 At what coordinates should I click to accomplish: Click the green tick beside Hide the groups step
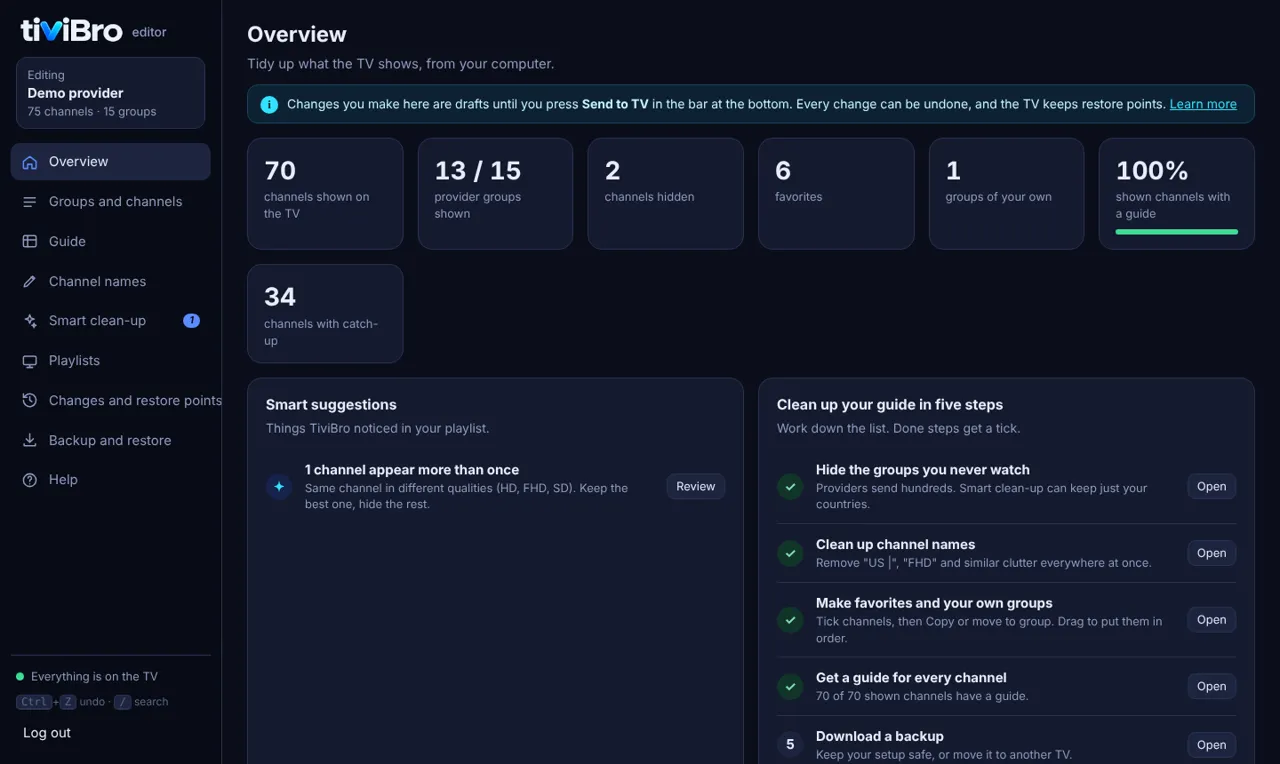[790, 487]
